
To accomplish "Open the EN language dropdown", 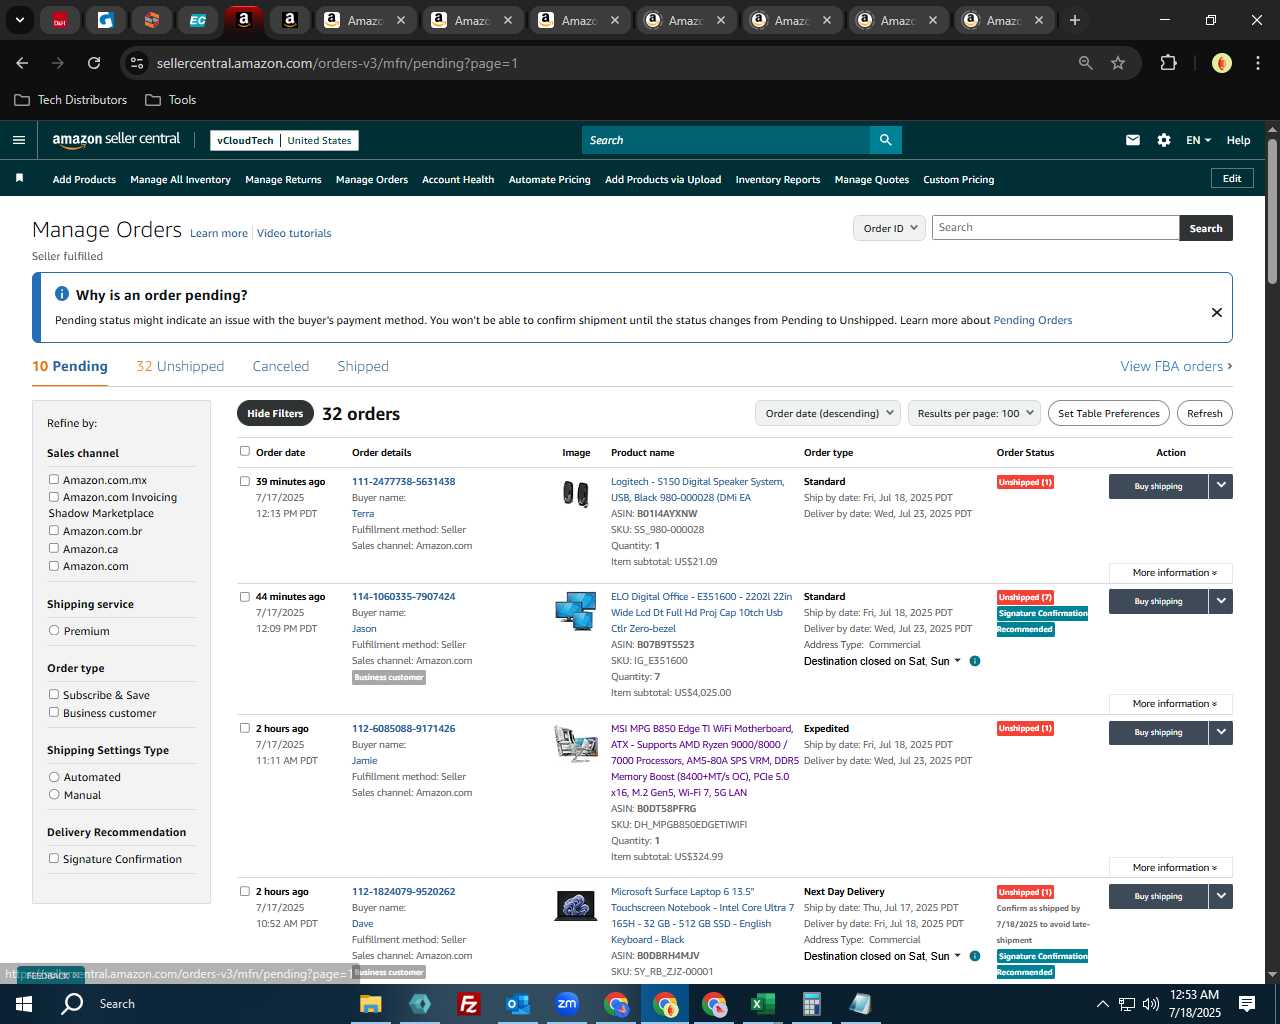I will tap(1198, 140).
